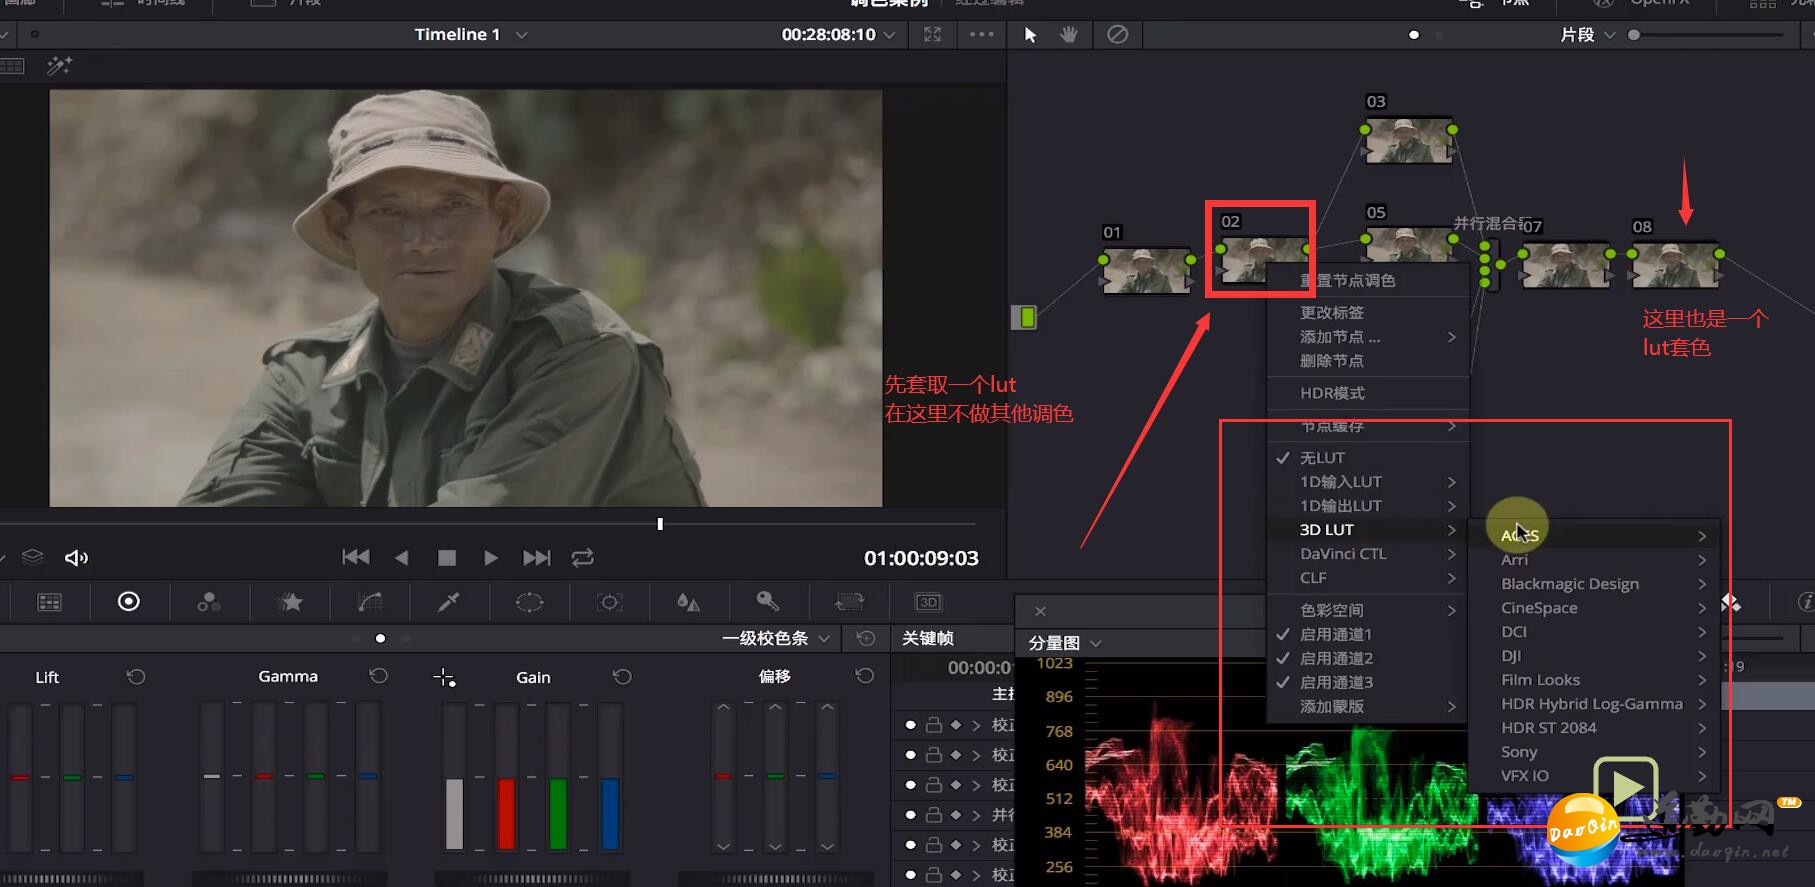Viewport: 1815px width, 887px height.
Task: Open viewer three-dot options menu
Action: pyautogui.click(x=982, y=34)
